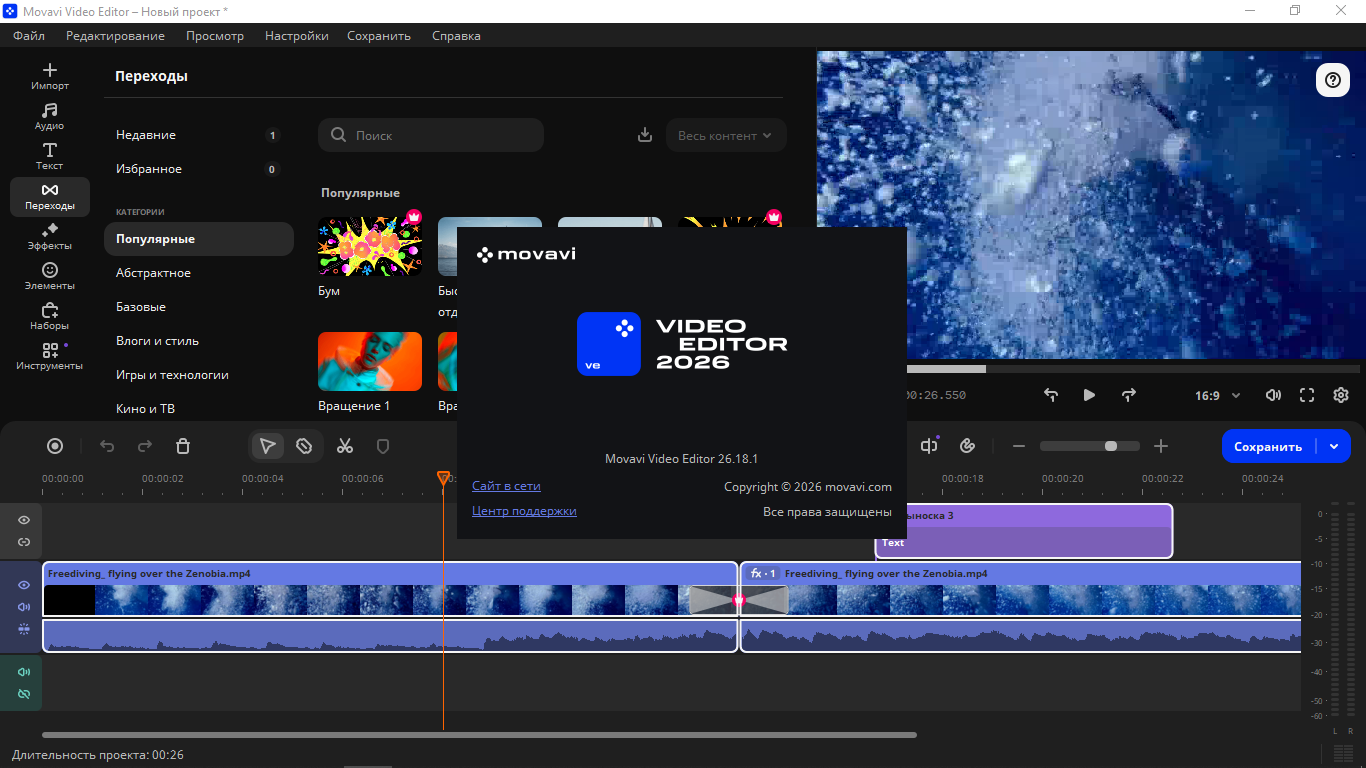This screenshot has height=768, width=1366.
Task: Click the audio detach icon on timeline toolbar
Action: pos(929,446)
